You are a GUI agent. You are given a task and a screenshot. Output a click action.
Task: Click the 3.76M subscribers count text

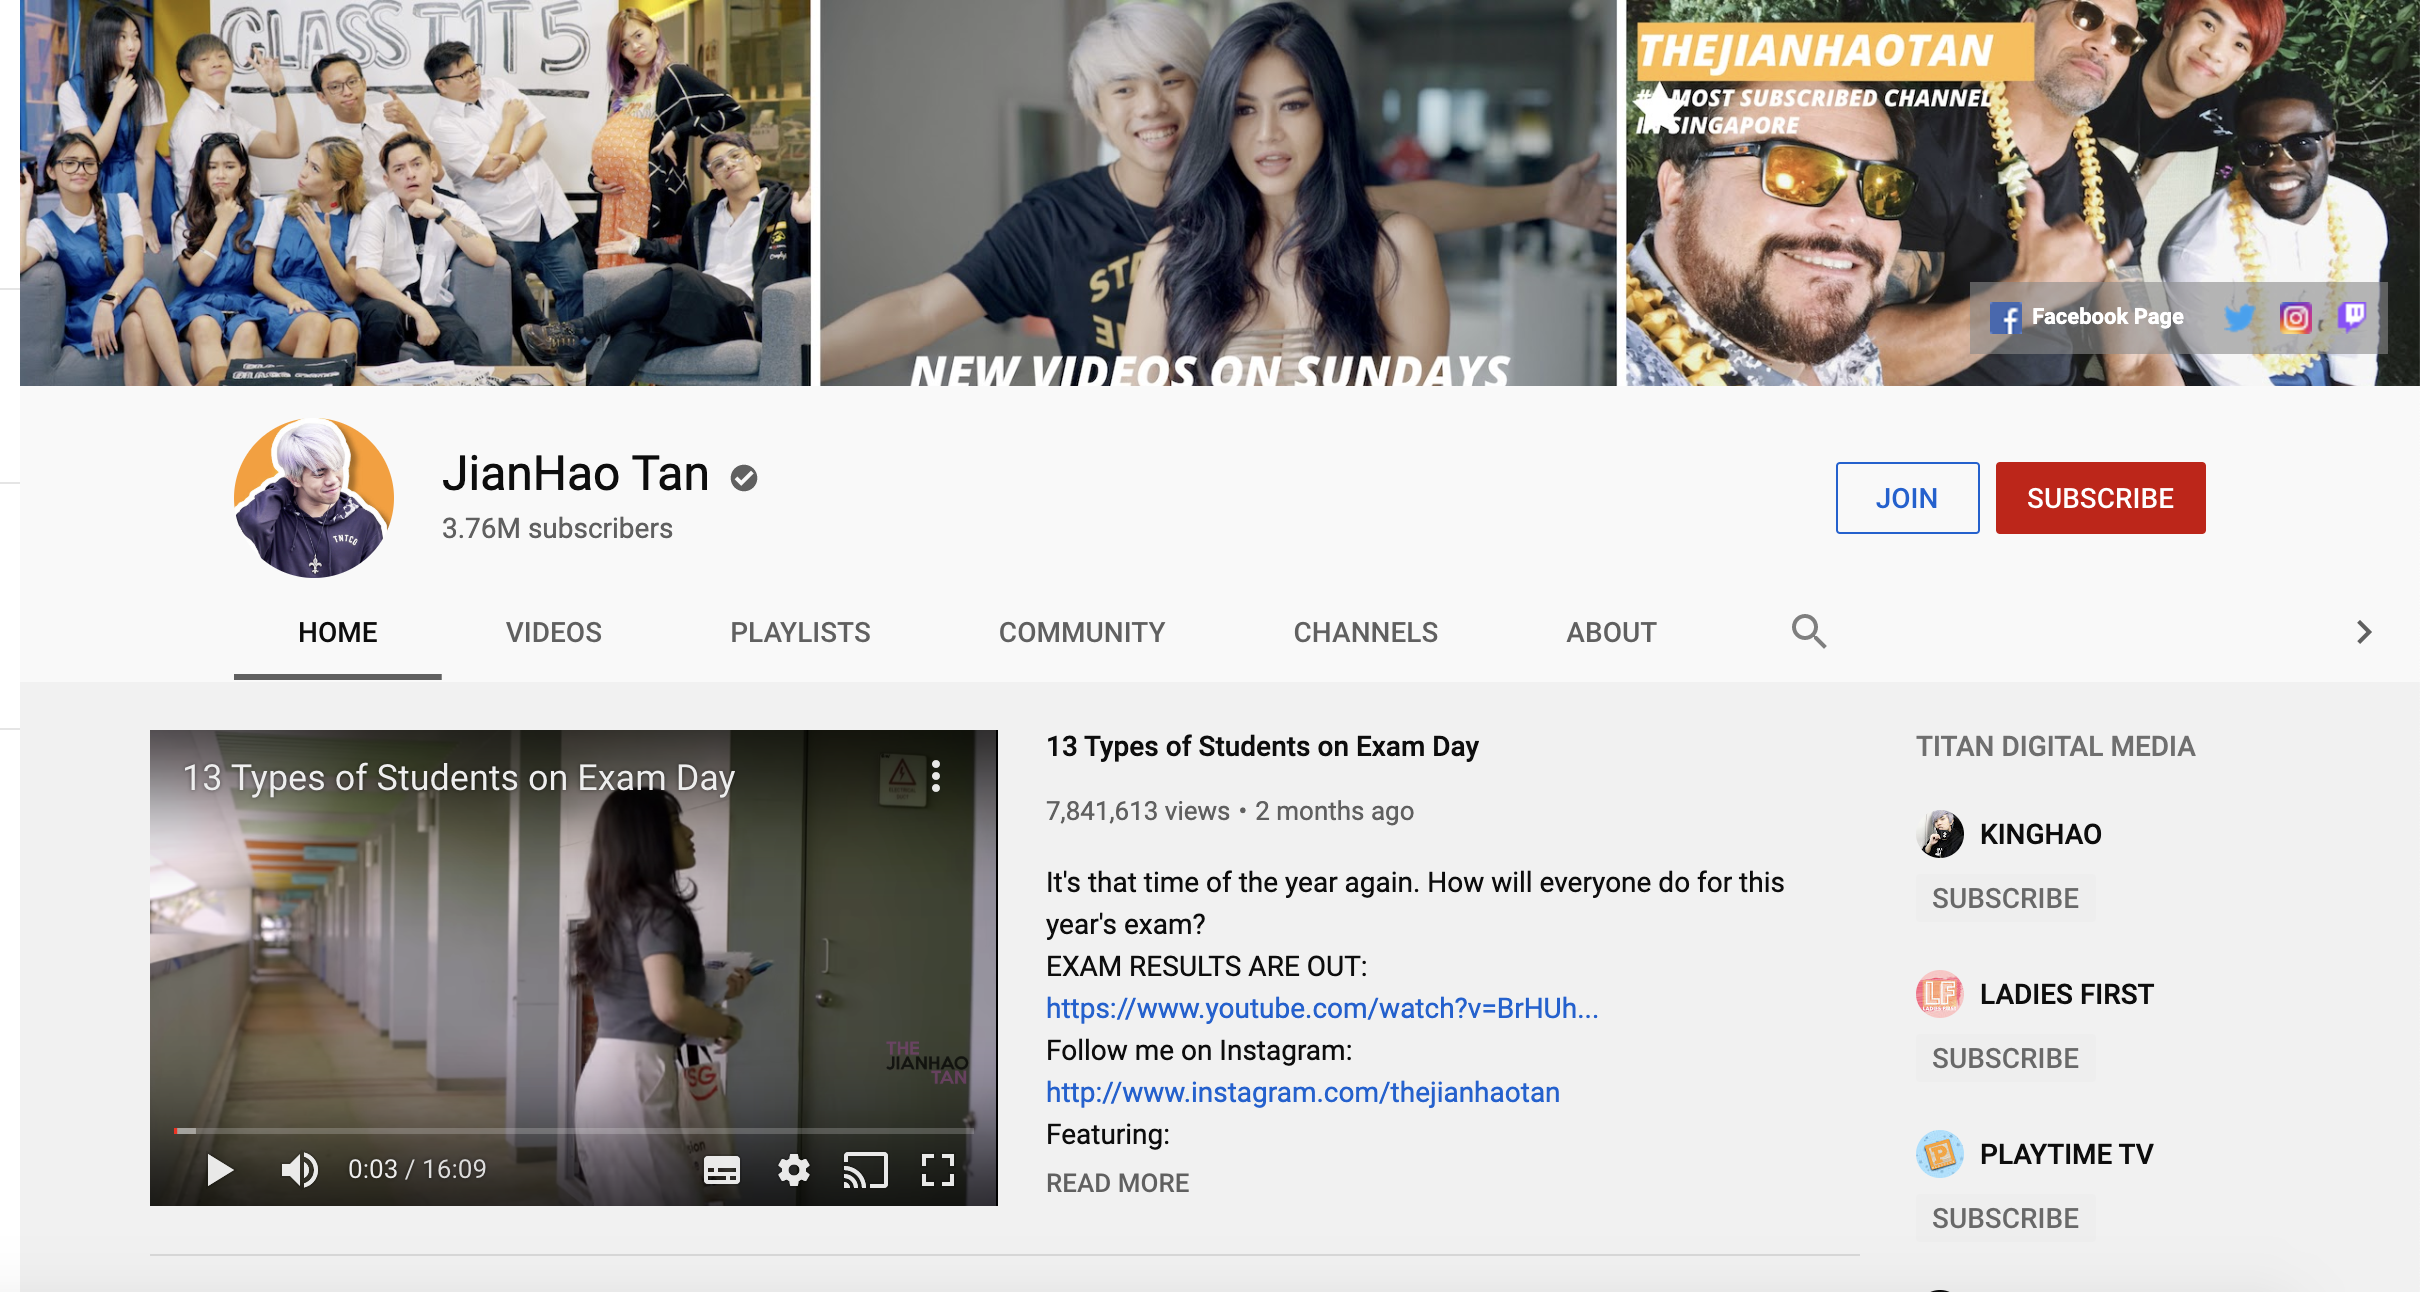[557, 528]
